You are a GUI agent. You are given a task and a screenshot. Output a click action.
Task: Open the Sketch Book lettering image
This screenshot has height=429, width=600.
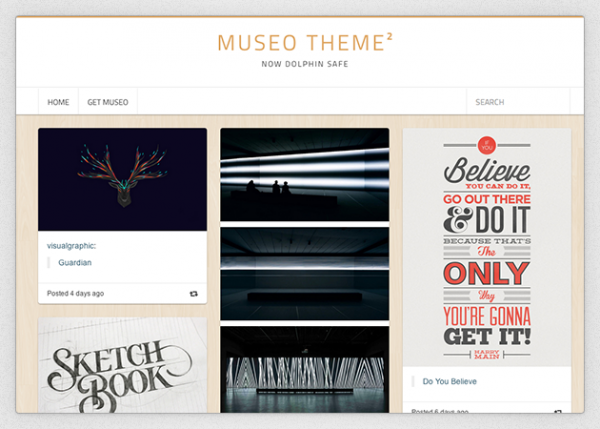click(122, 365)
